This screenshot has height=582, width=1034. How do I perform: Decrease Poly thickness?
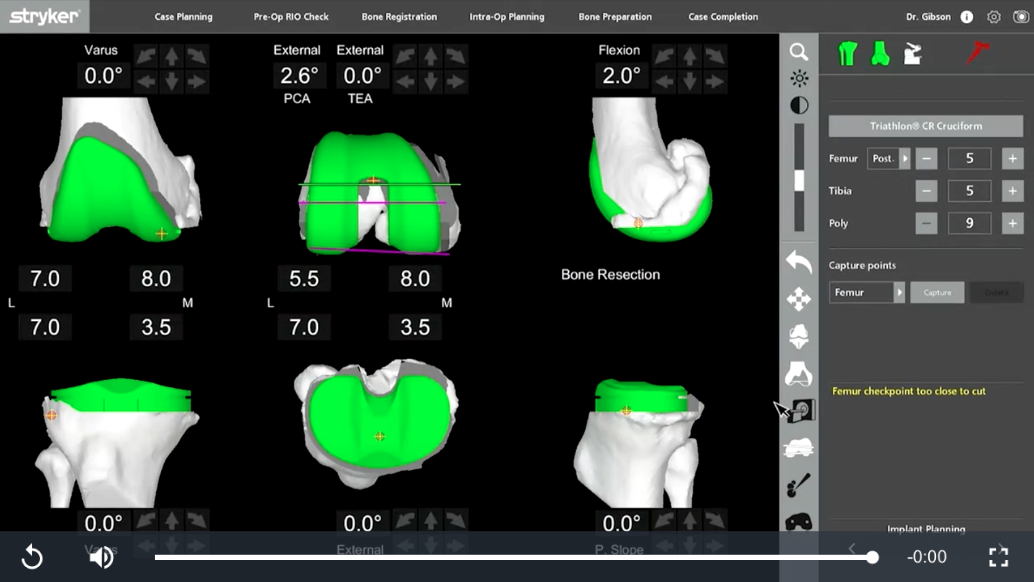click(x=926, y=223)
